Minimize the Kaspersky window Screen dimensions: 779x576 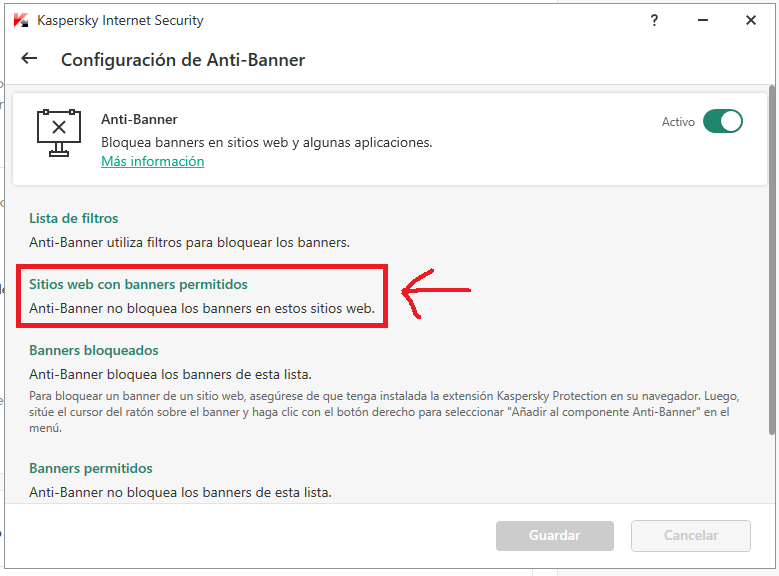point(702,20)
